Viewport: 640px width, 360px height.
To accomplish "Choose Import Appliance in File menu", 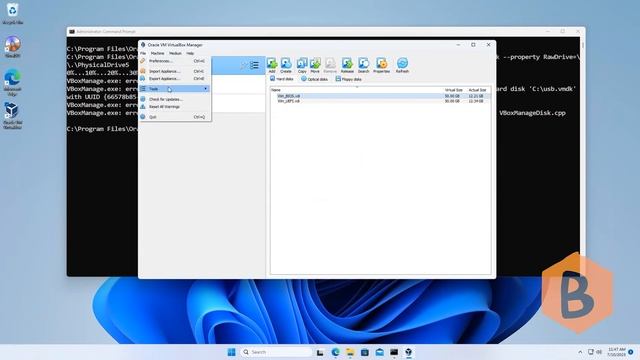I will tap(175, 71).
